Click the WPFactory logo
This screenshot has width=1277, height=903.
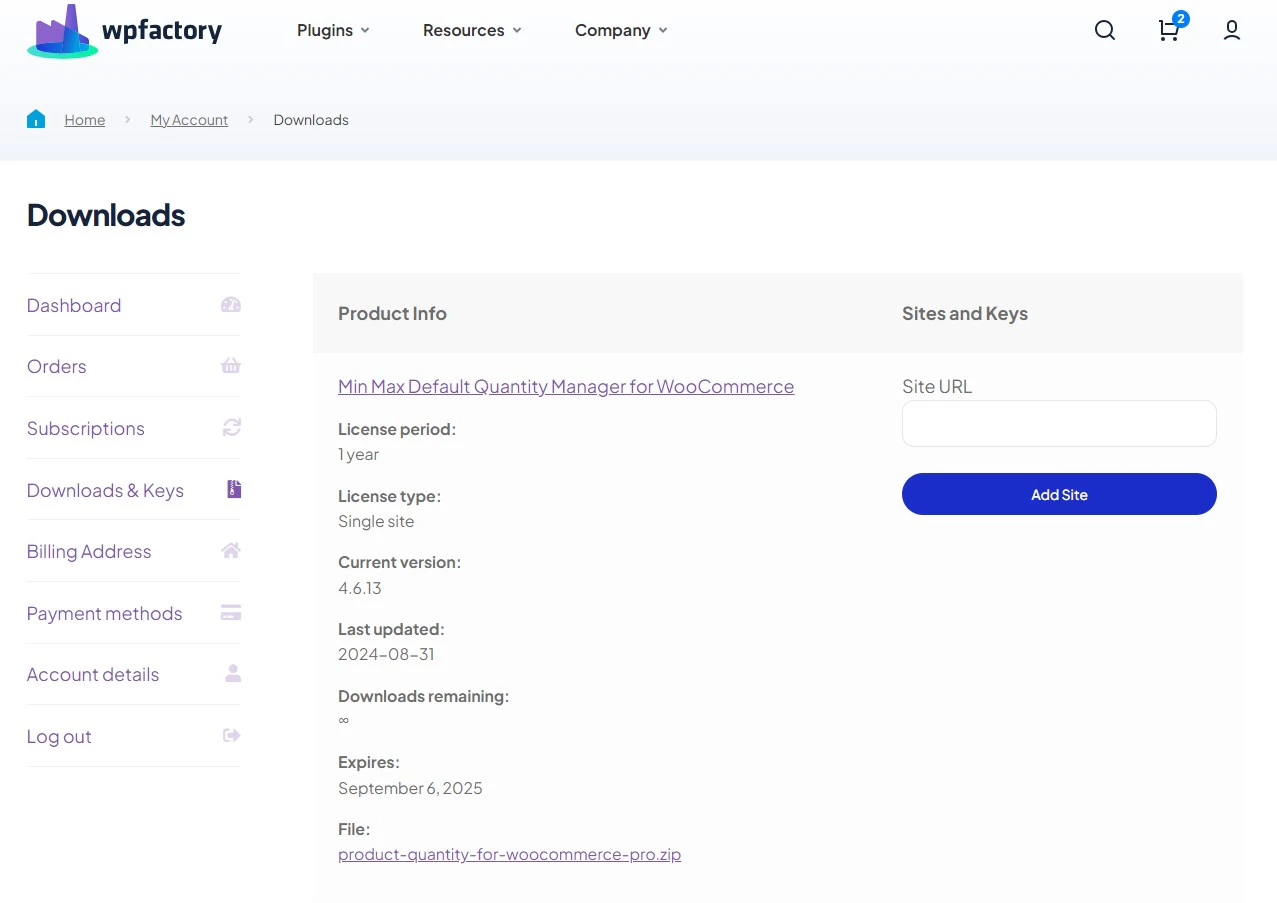[x=123, y=30]
